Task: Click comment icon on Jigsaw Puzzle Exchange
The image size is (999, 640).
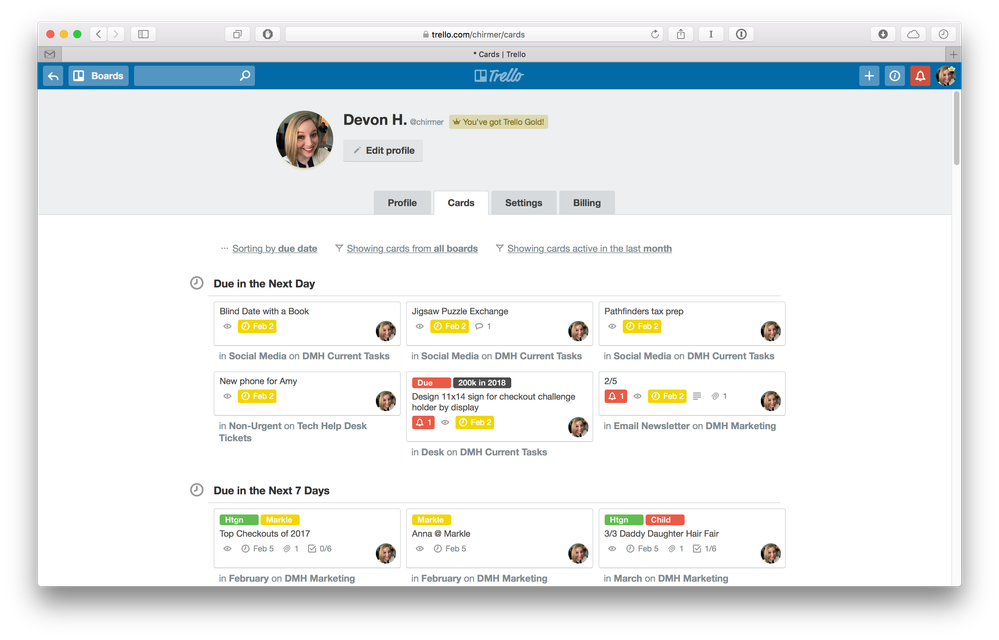Action: (x=479, y=327)
